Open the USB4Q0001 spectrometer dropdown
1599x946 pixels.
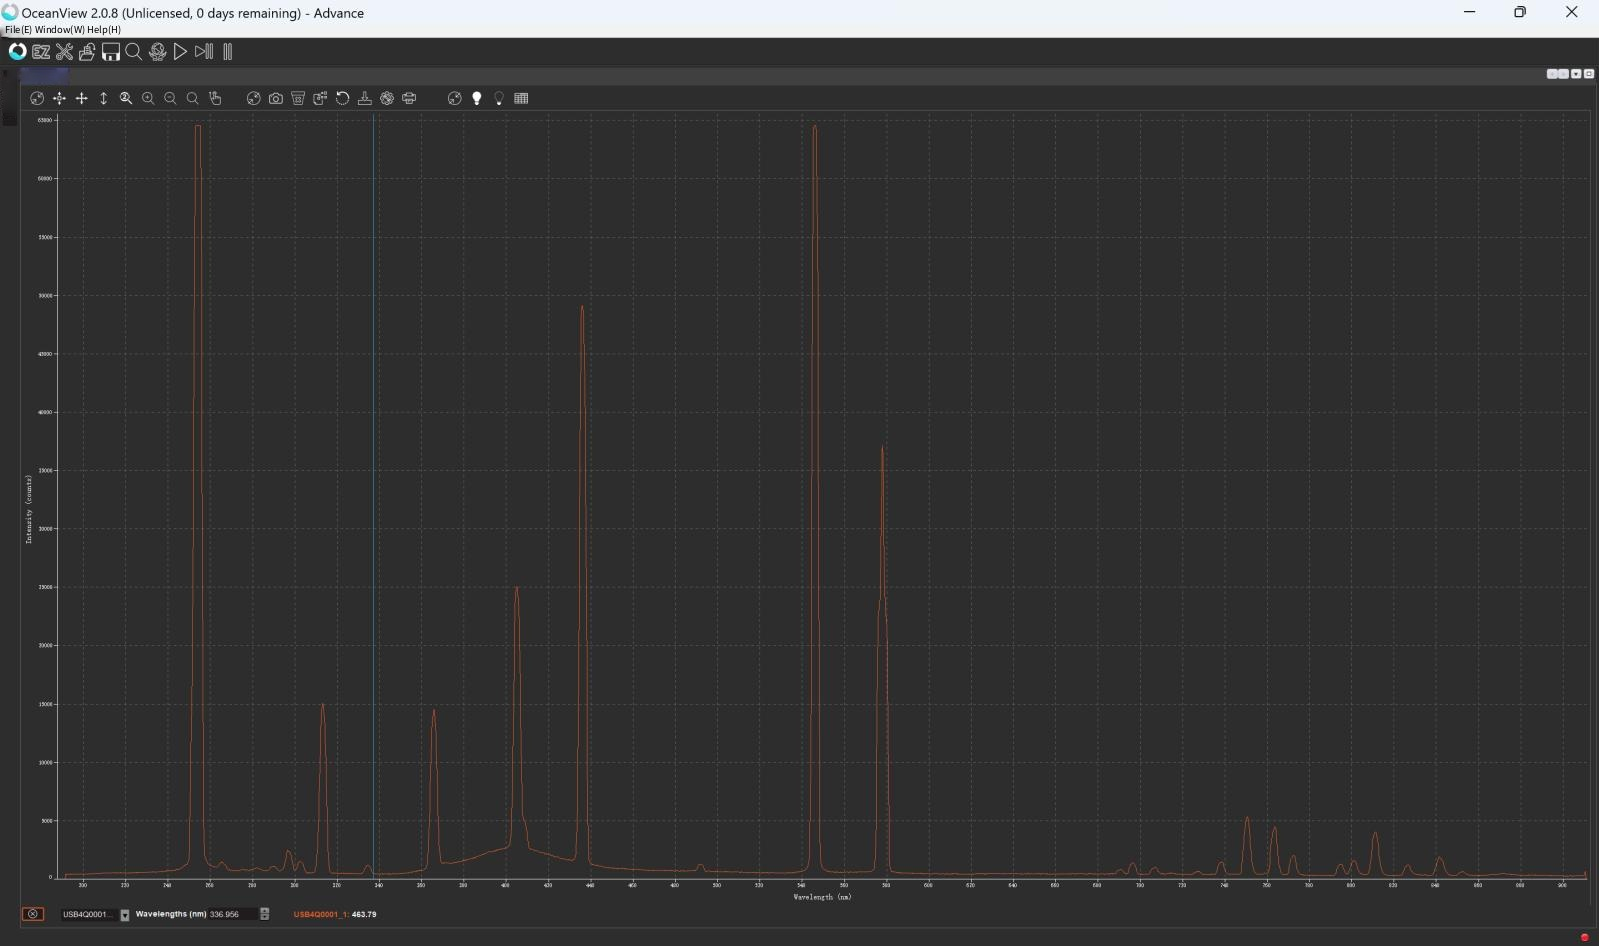click(125, 915)
